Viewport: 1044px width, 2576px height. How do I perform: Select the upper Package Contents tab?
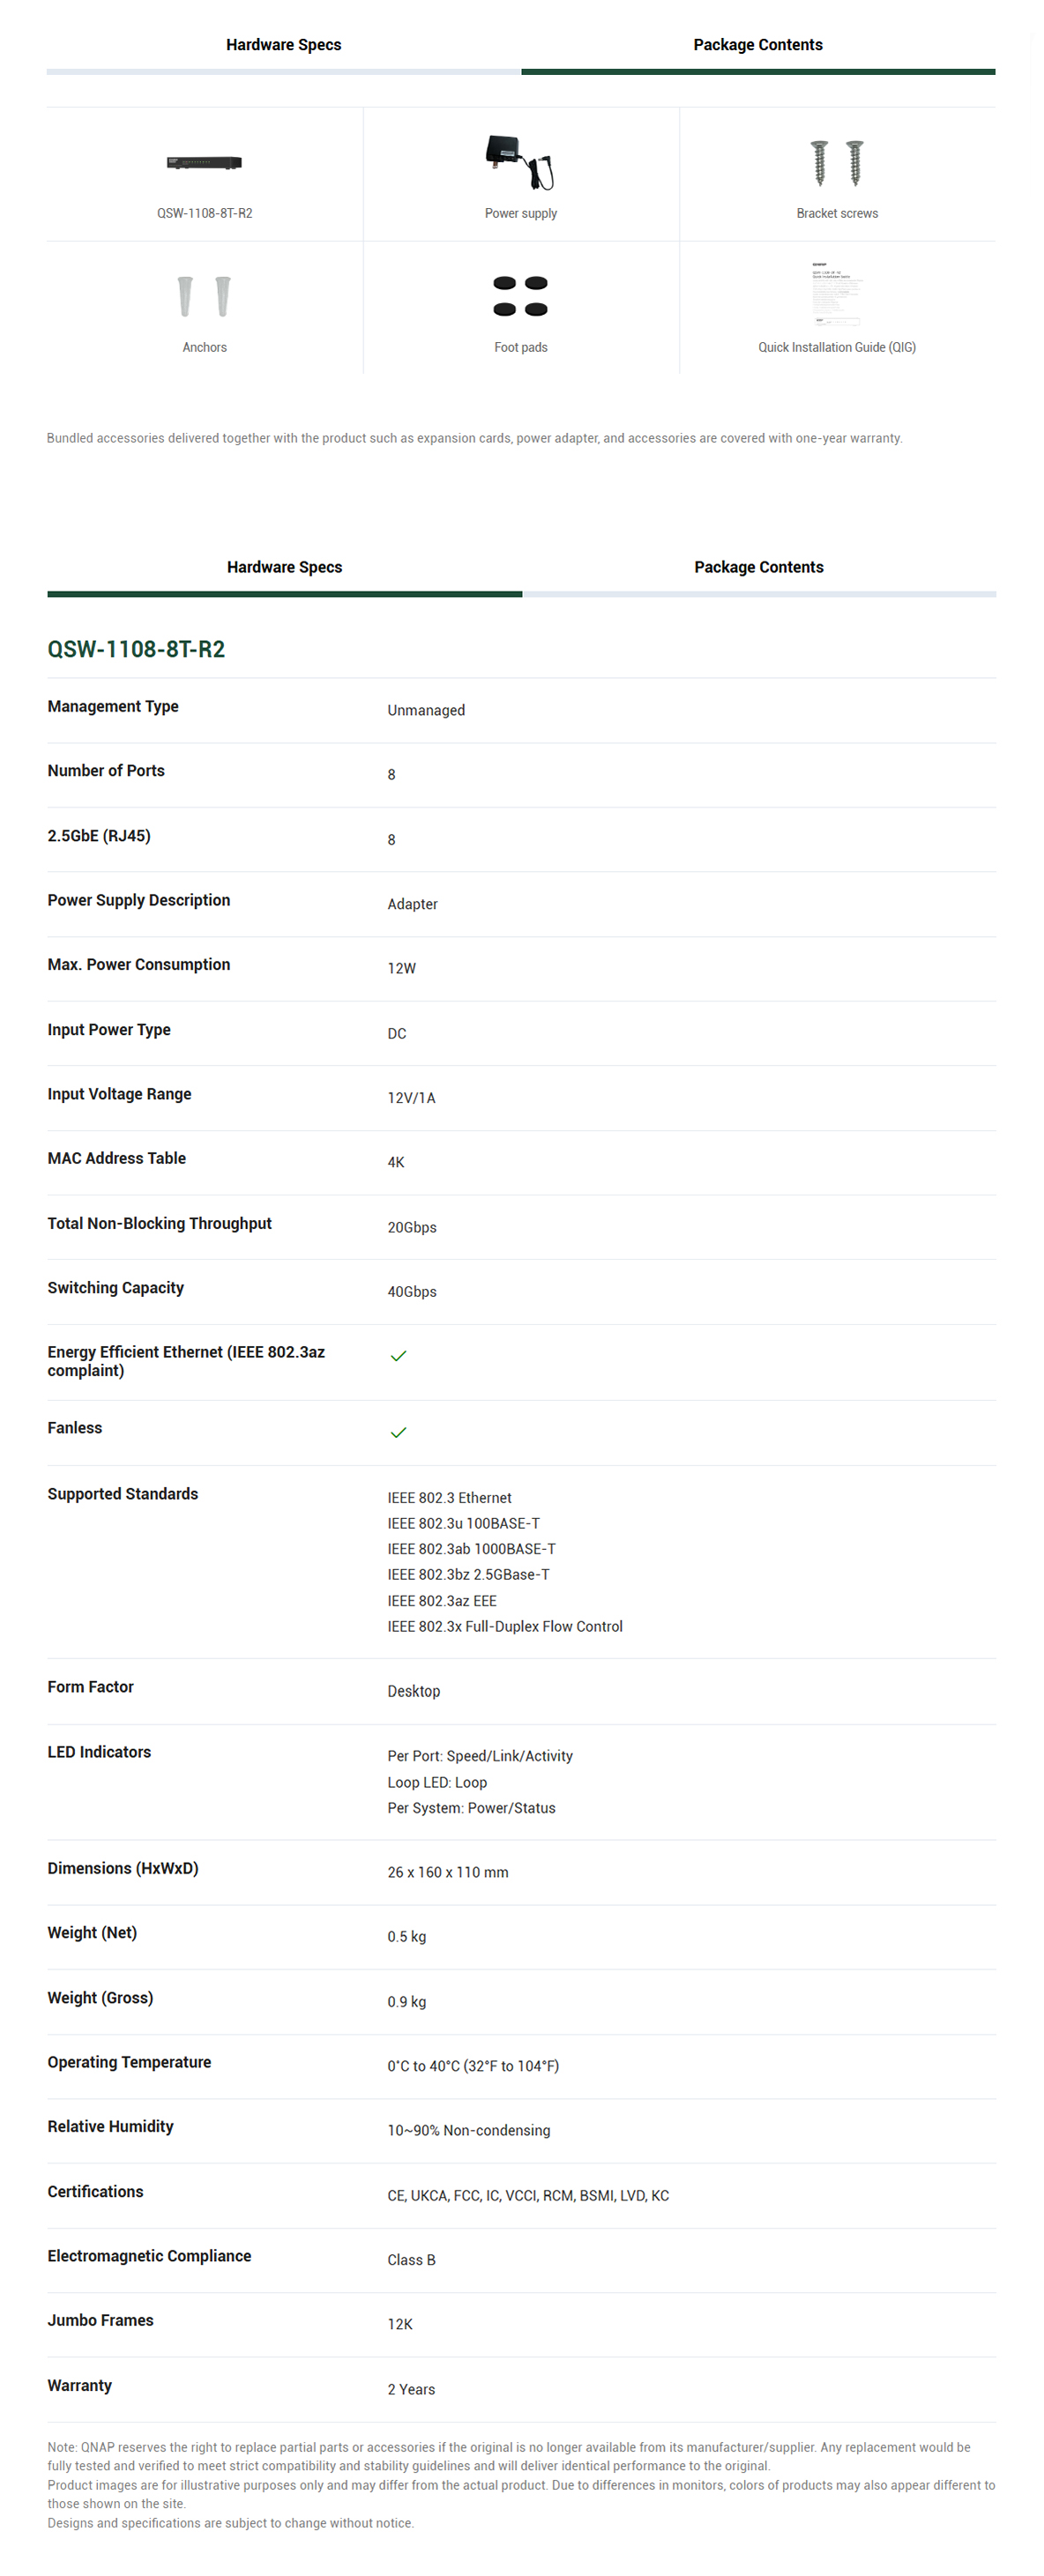tap(758, 45)
